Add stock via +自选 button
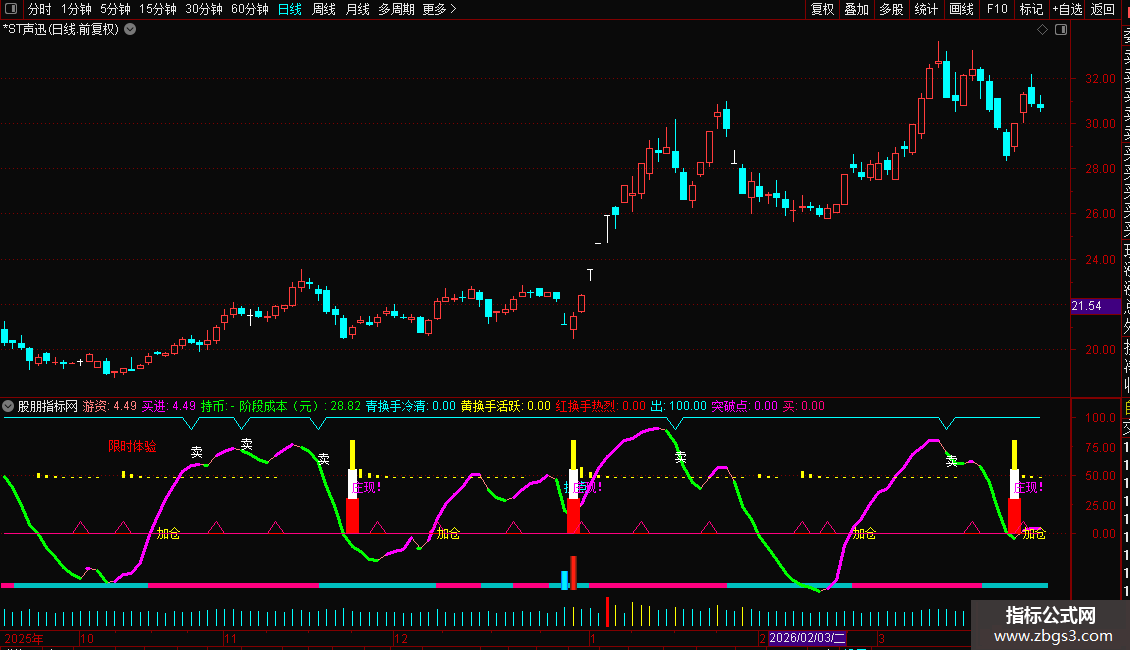 coord(1067,9)
